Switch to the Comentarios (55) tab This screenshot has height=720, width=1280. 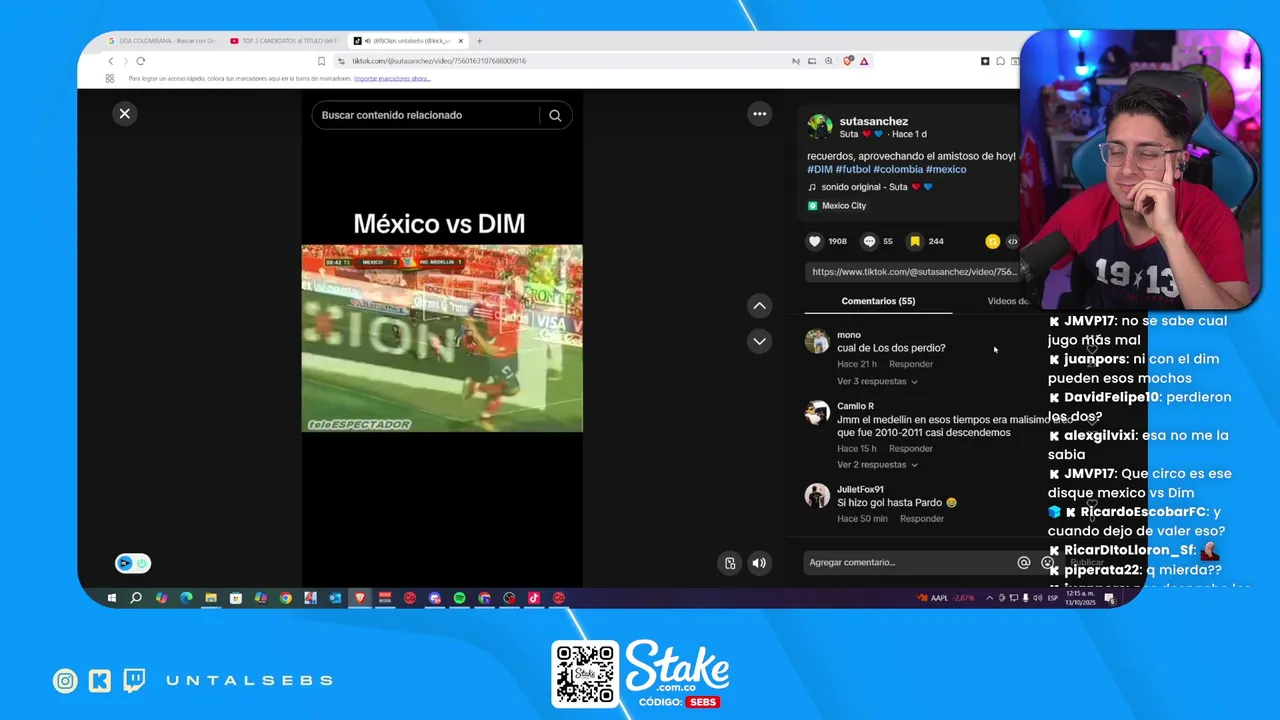[878, 301]
